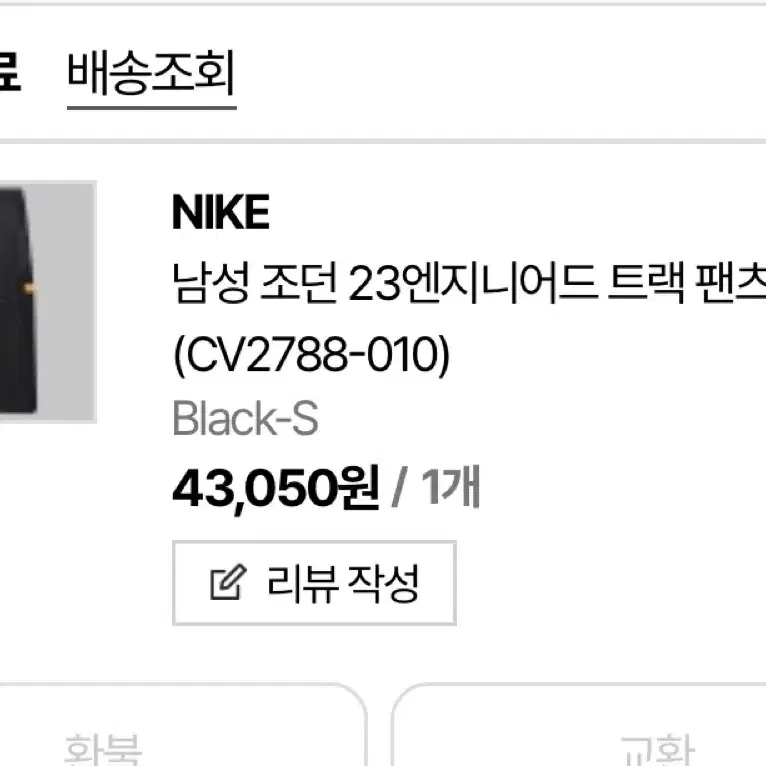Click the Black-S option text
This screenshot has width=766, height=766.
tap(245, 418)
